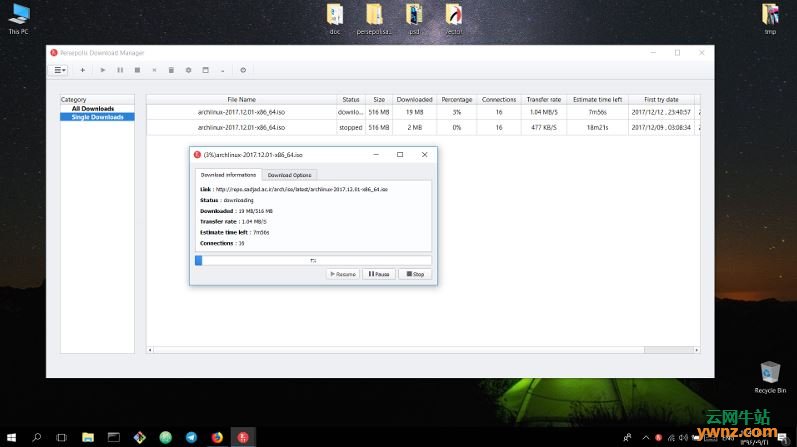The height and width of the screenshot is (447, 797).
Task: Click the 477 KB/S transfer rate cell
Action: (x=544, y=128)
